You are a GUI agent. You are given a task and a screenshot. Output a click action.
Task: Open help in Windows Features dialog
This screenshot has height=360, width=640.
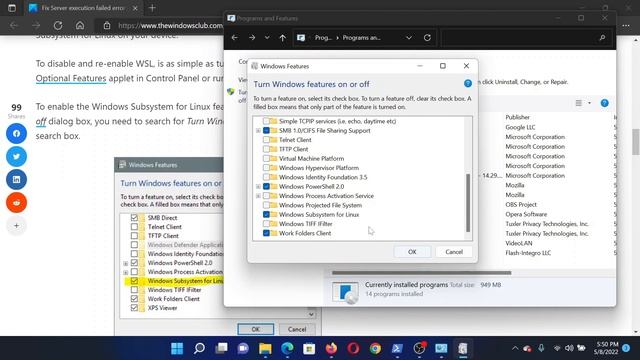pyautogui.click(x=468, y=84)
